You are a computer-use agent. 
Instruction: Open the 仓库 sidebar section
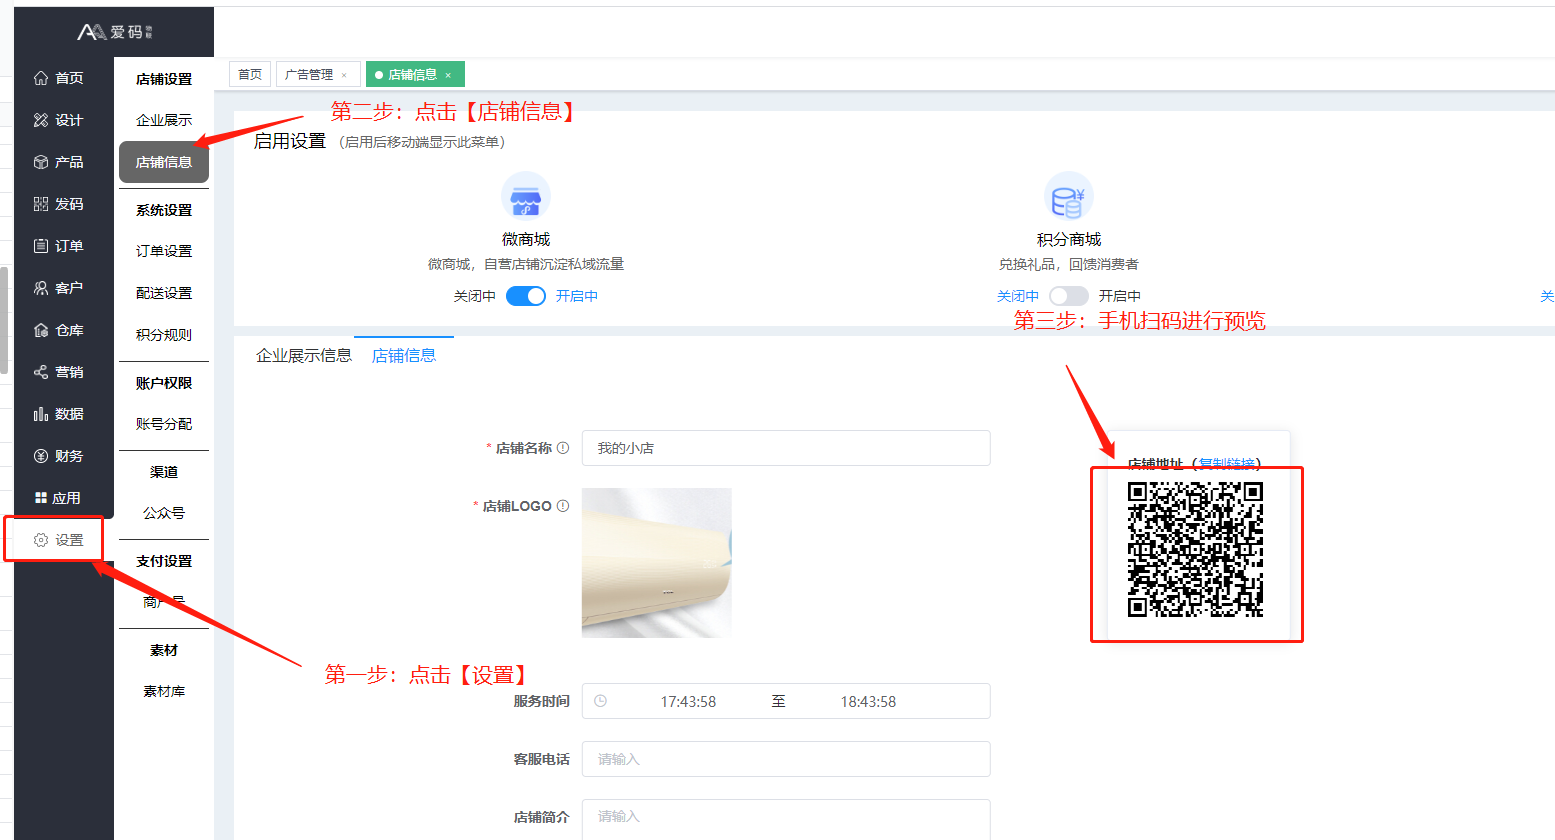pos(59,330)
